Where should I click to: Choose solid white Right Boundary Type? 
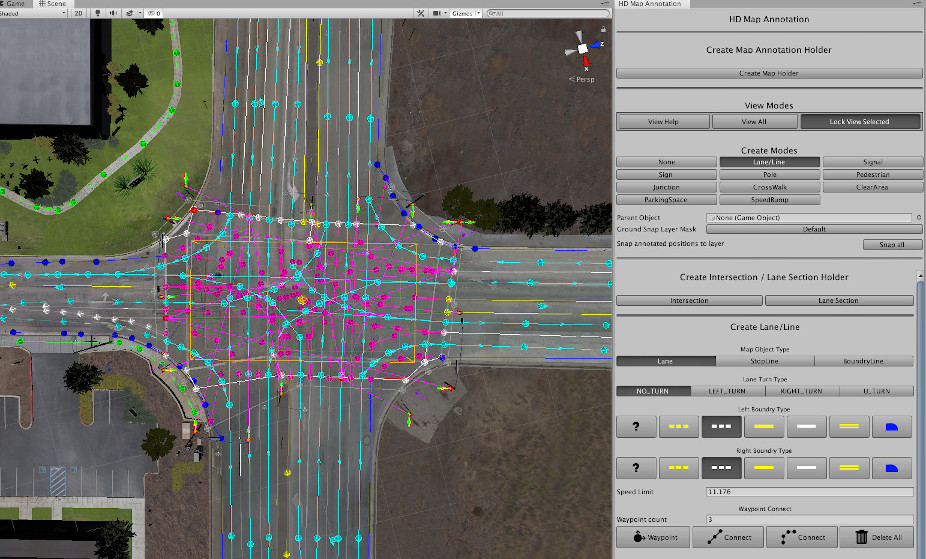pyautogui.click(x=807, y=468)
